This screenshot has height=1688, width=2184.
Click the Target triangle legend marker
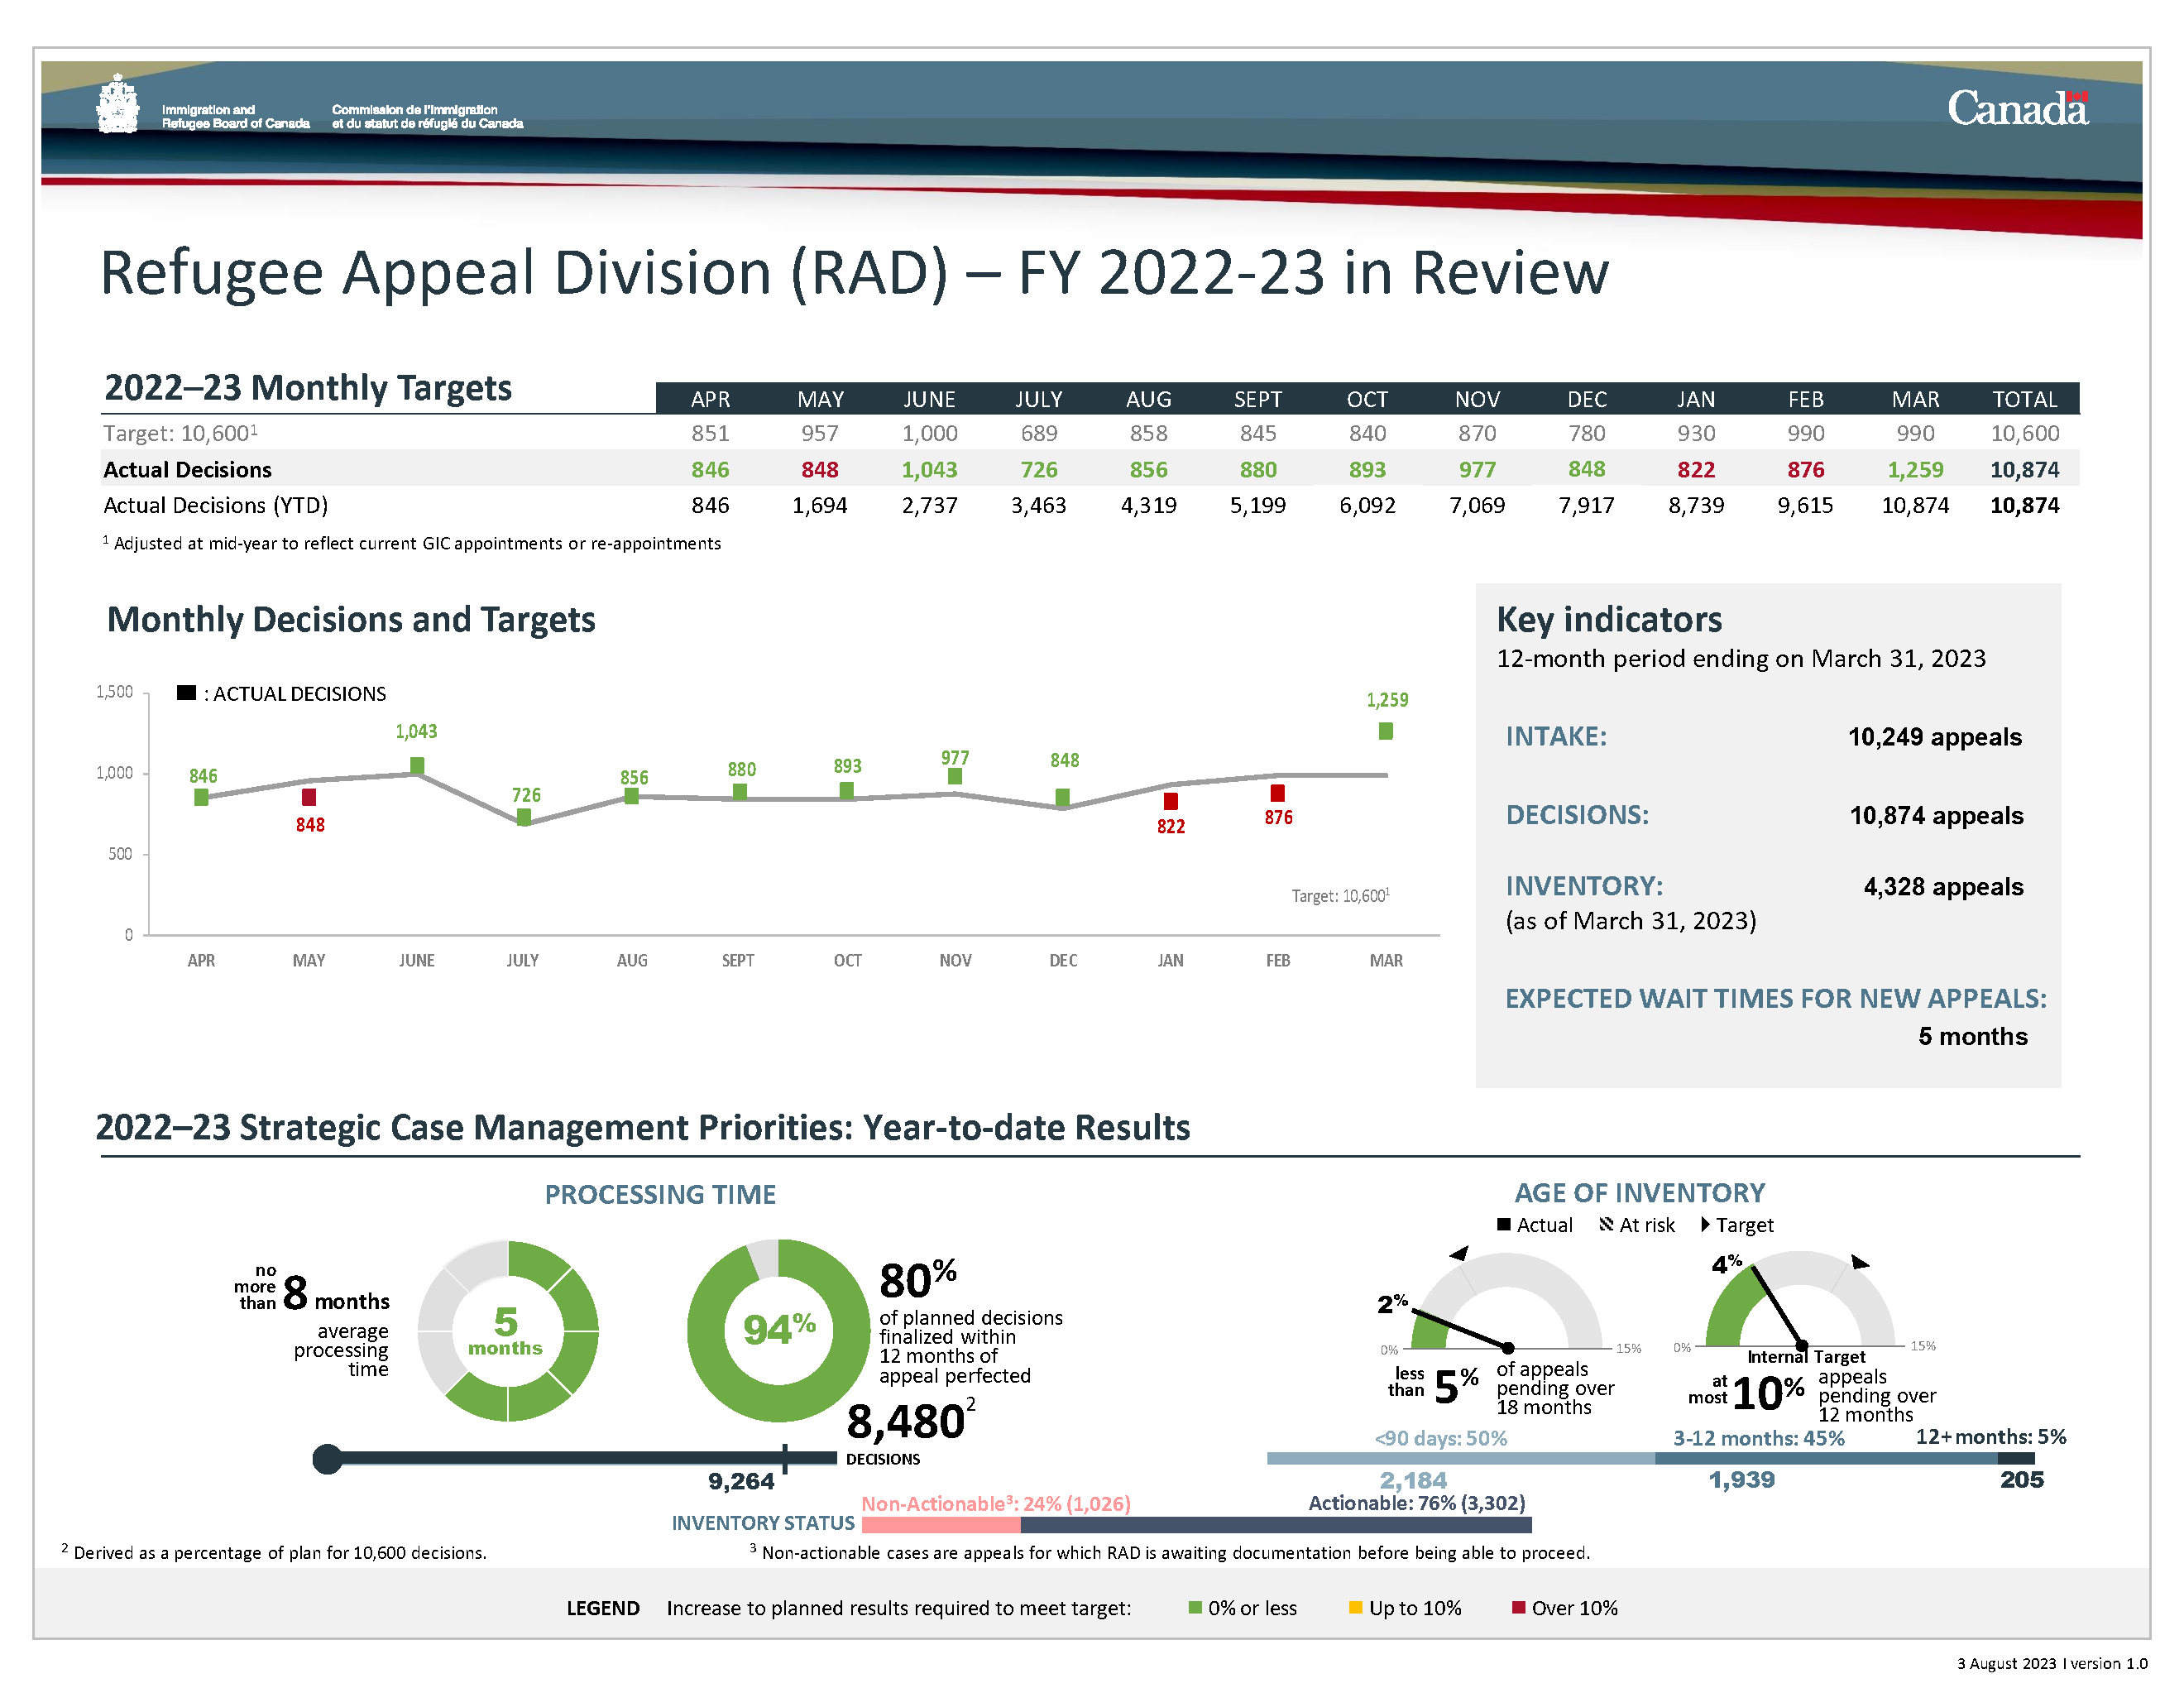[1705, 1224]
